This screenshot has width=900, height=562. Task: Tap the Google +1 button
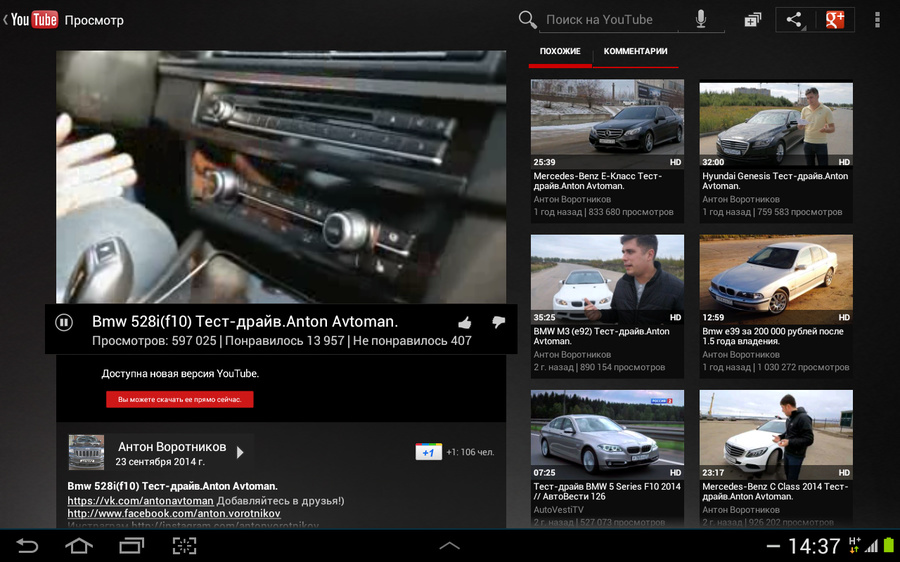(x=428, y=452)
